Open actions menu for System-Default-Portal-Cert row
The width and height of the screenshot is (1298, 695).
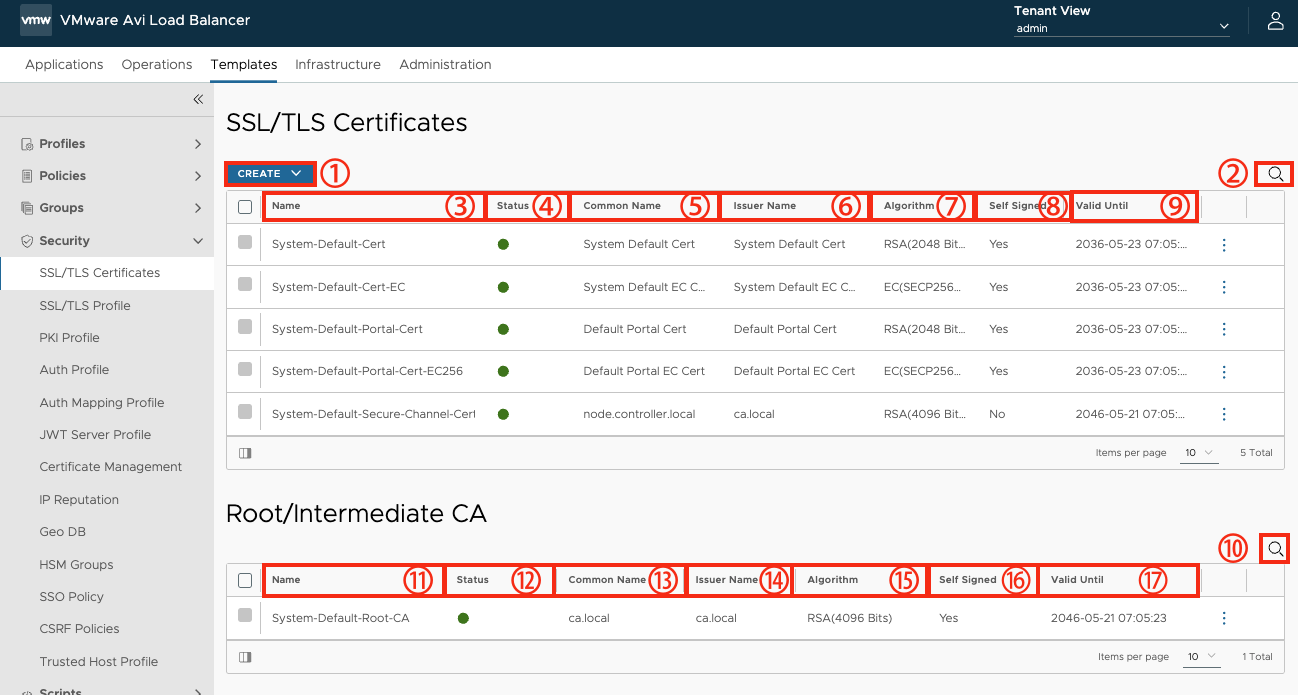tap(1224, 329)
